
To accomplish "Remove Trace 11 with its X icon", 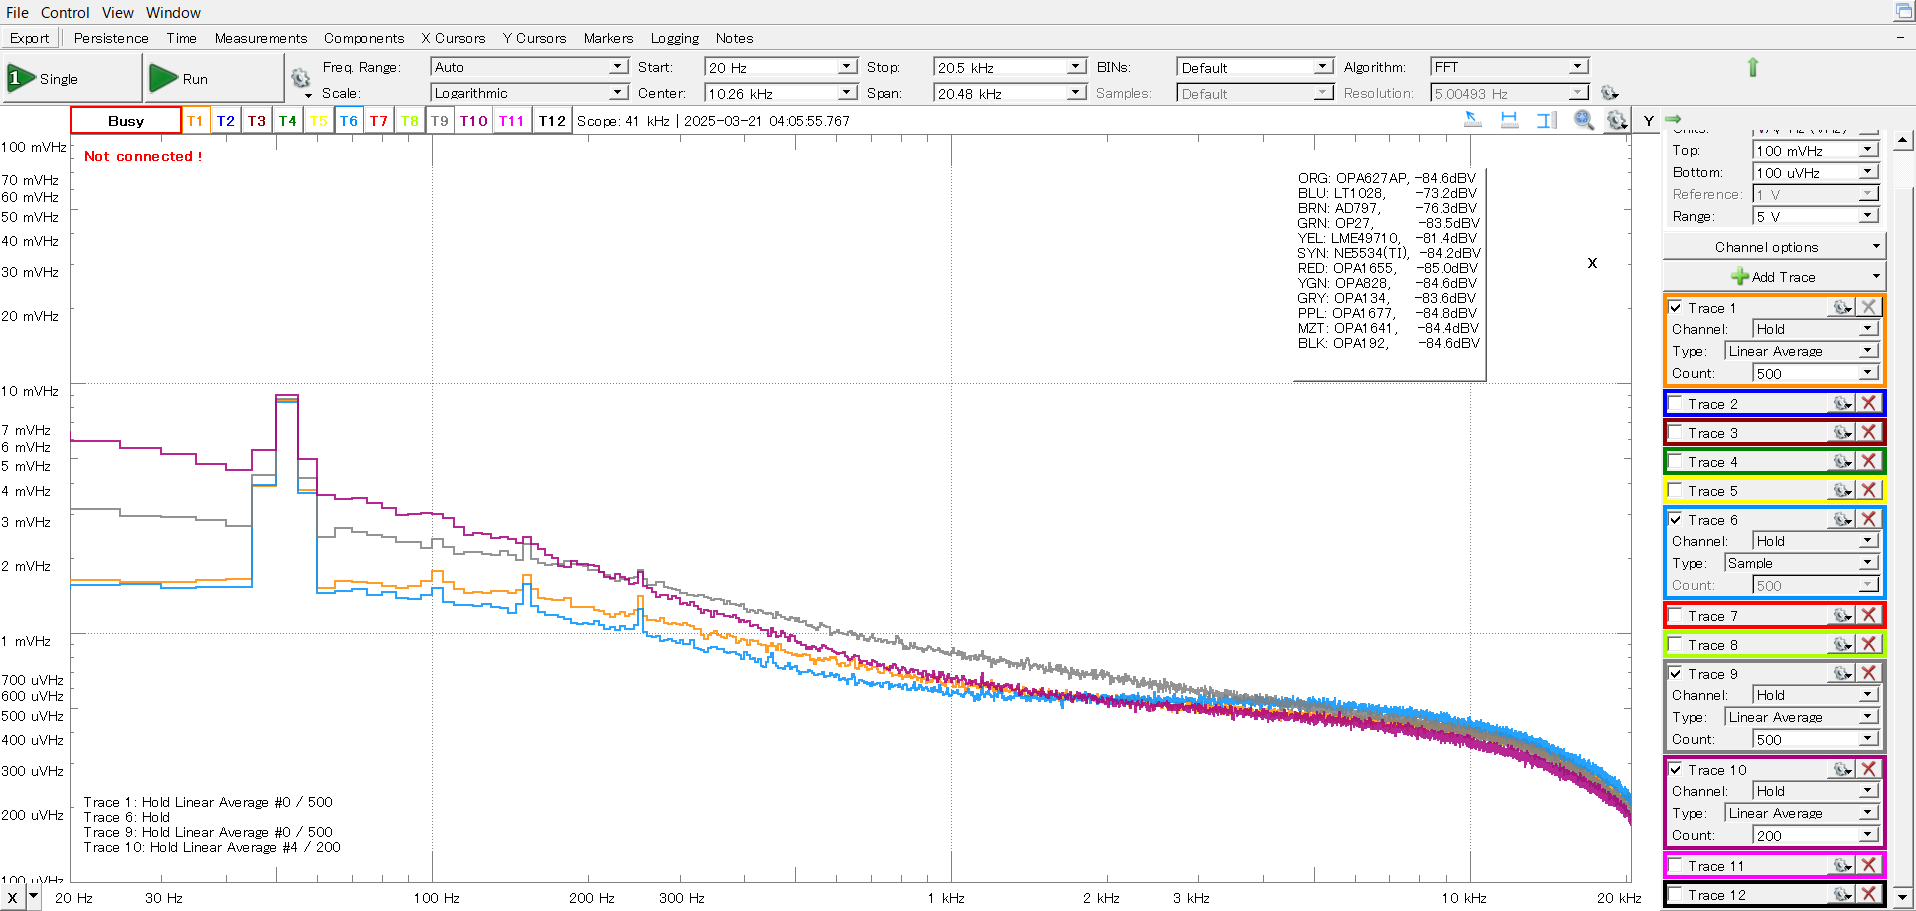I will 1868,865.
